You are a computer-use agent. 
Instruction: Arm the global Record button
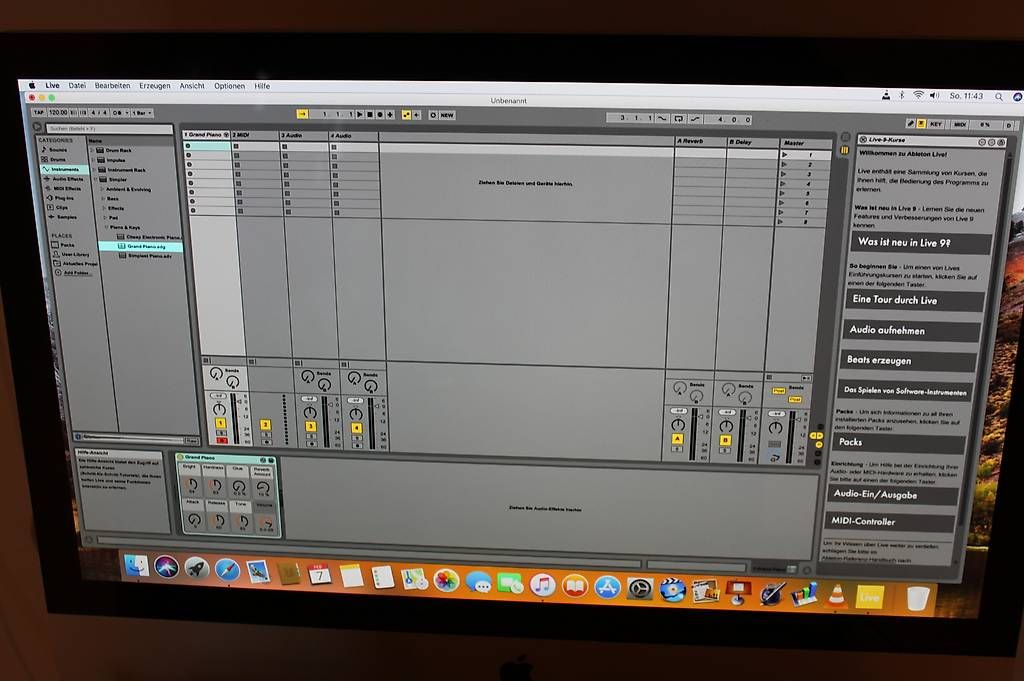tap(380, 114)
